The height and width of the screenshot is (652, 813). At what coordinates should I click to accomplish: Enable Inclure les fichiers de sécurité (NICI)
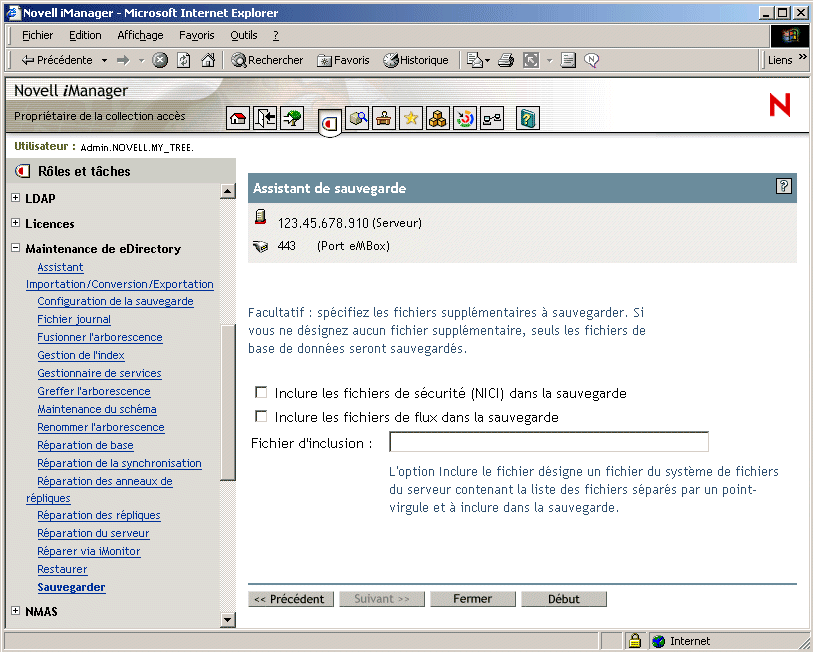point(261,392)
